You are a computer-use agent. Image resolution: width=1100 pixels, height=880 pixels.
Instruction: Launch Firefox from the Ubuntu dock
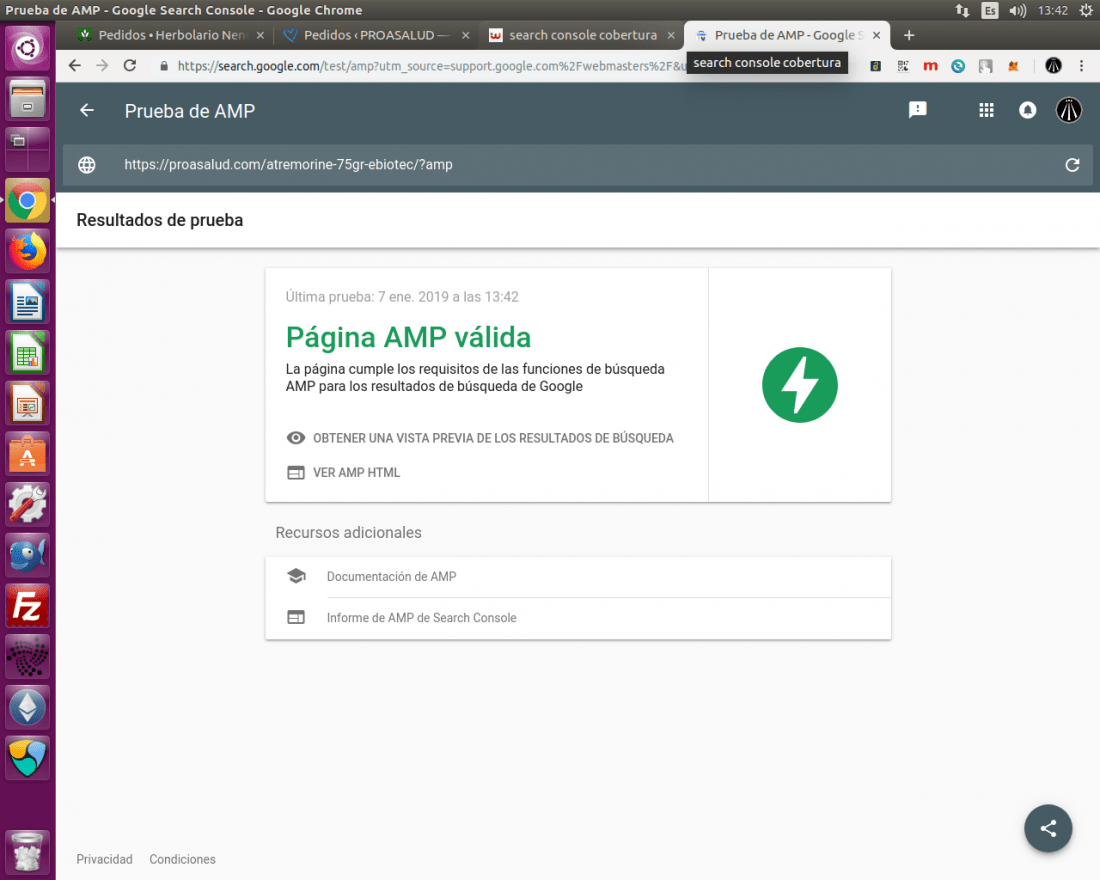point(27,252)
